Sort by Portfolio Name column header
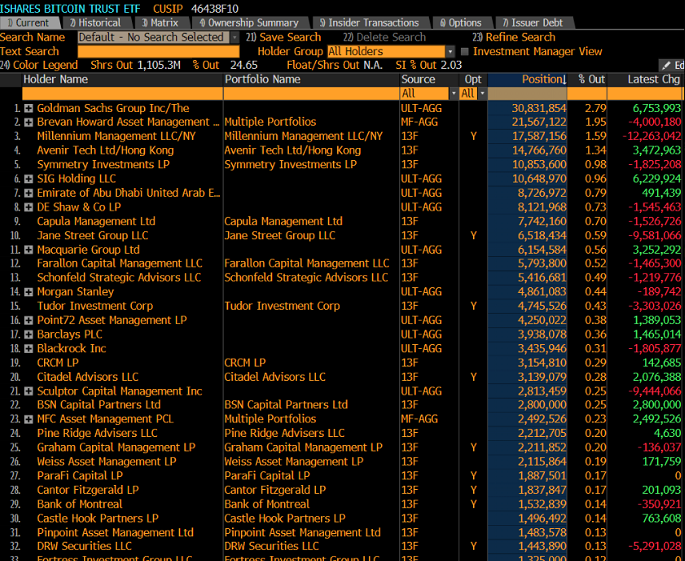Screen dimensions: 685x561 point(262,80)
